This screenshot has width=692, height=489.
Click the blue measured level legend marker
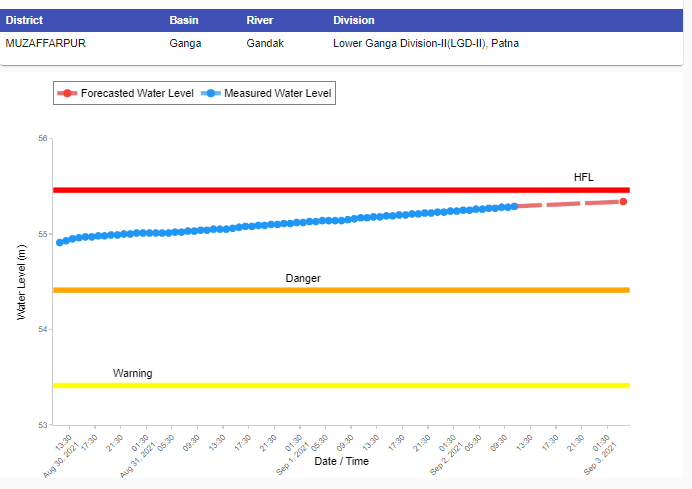(x=211, y=93)
